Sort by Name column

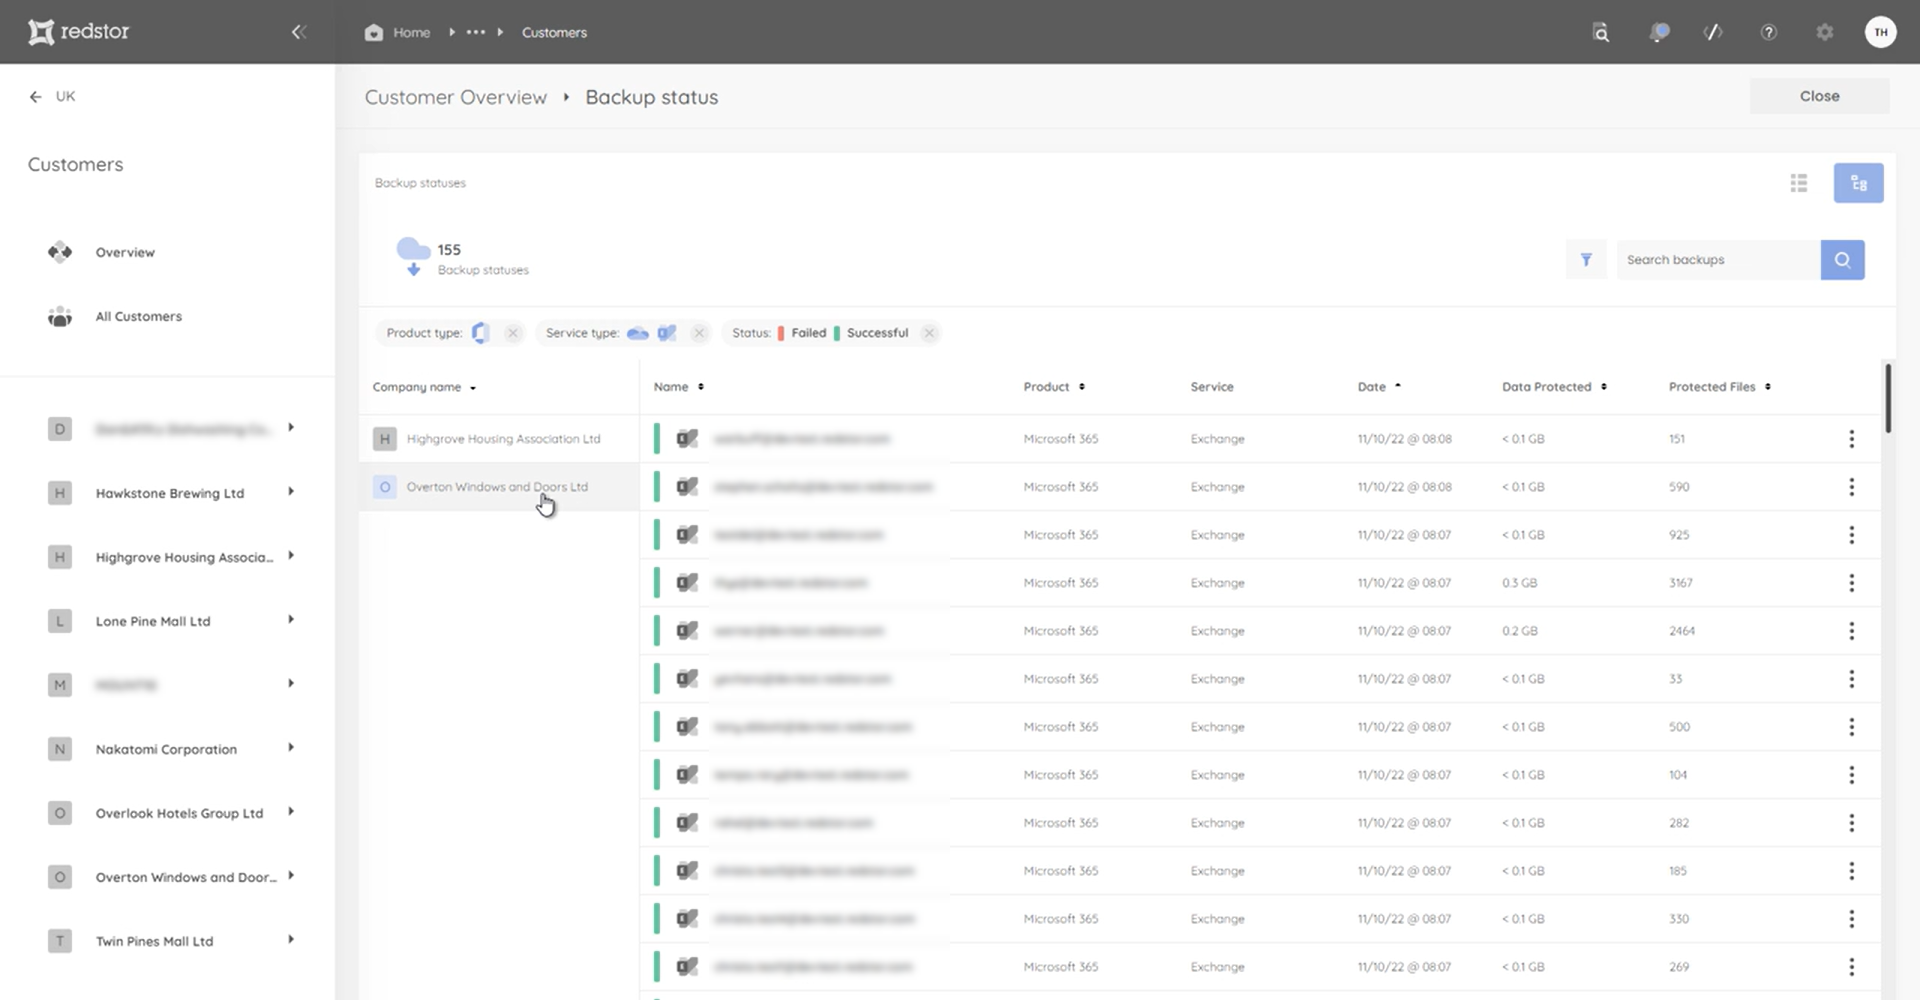point(679,388)
